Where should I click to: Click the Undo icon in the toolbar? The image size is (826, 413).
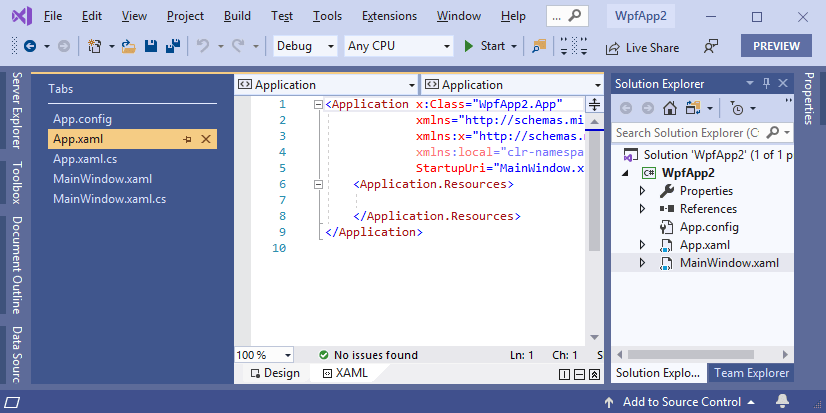[203, 46]
